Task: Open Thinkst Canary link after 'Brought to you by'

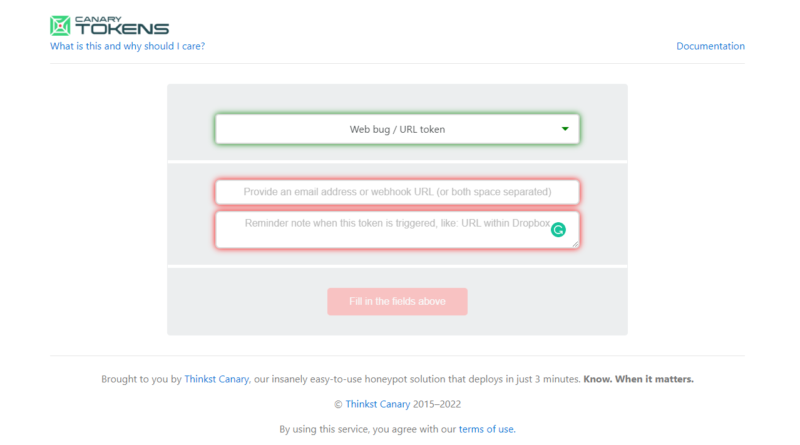Action: click(216, 379)
